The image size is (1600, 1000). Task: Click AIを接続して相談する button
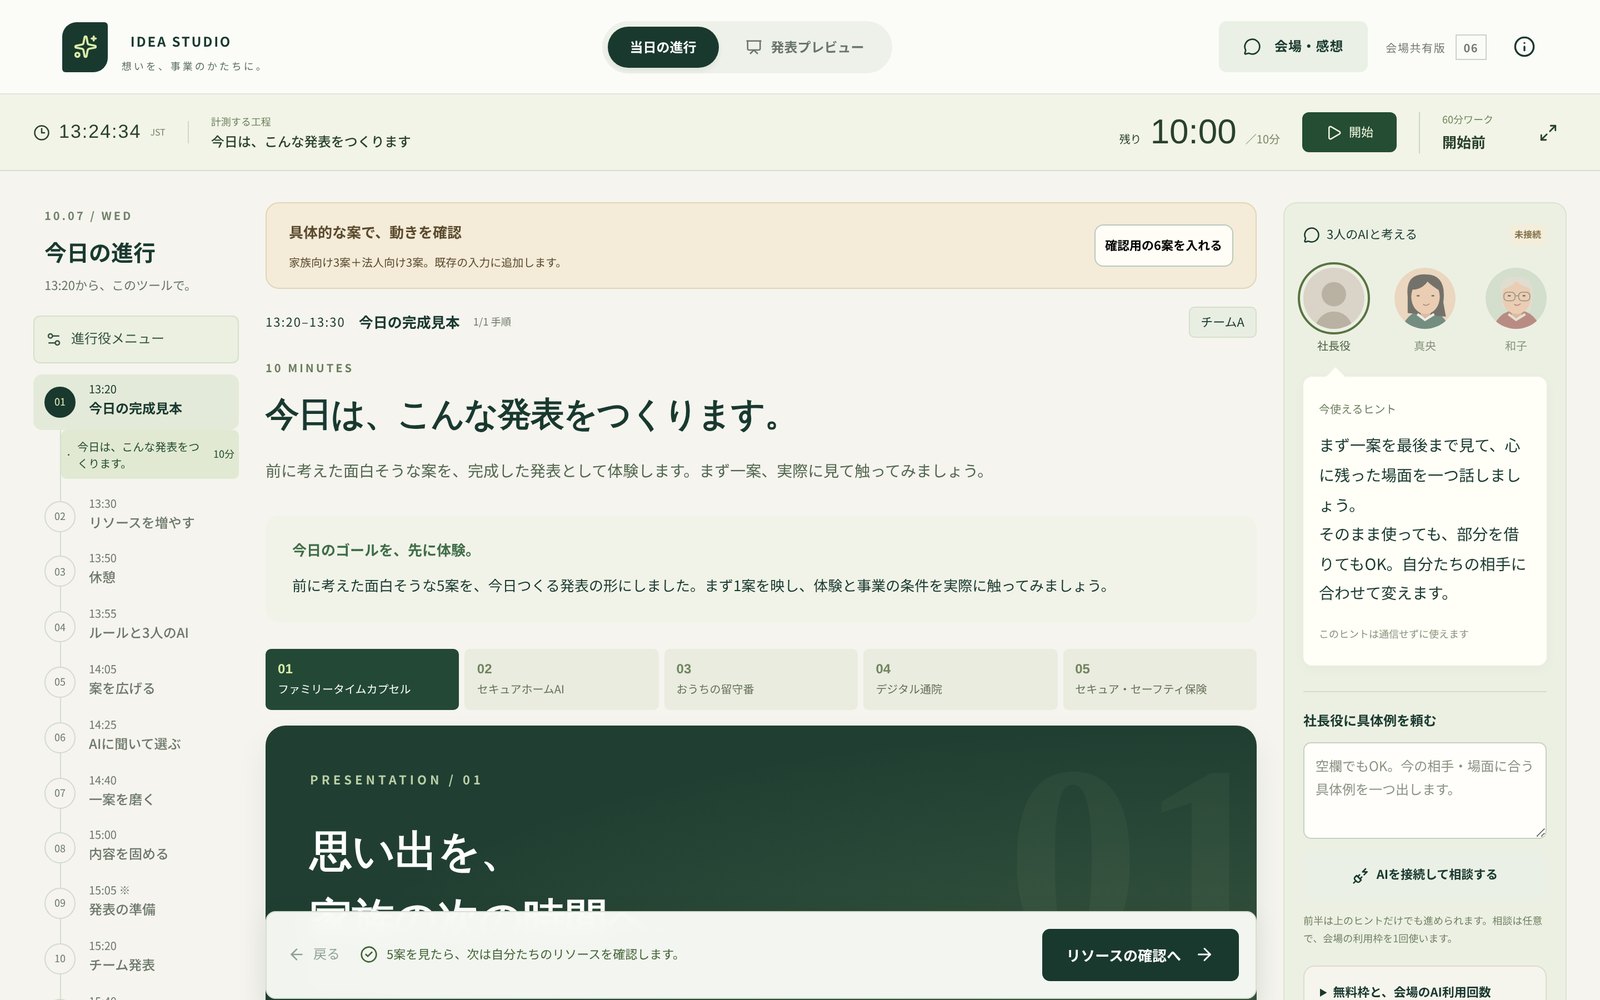coord(1424,875)
